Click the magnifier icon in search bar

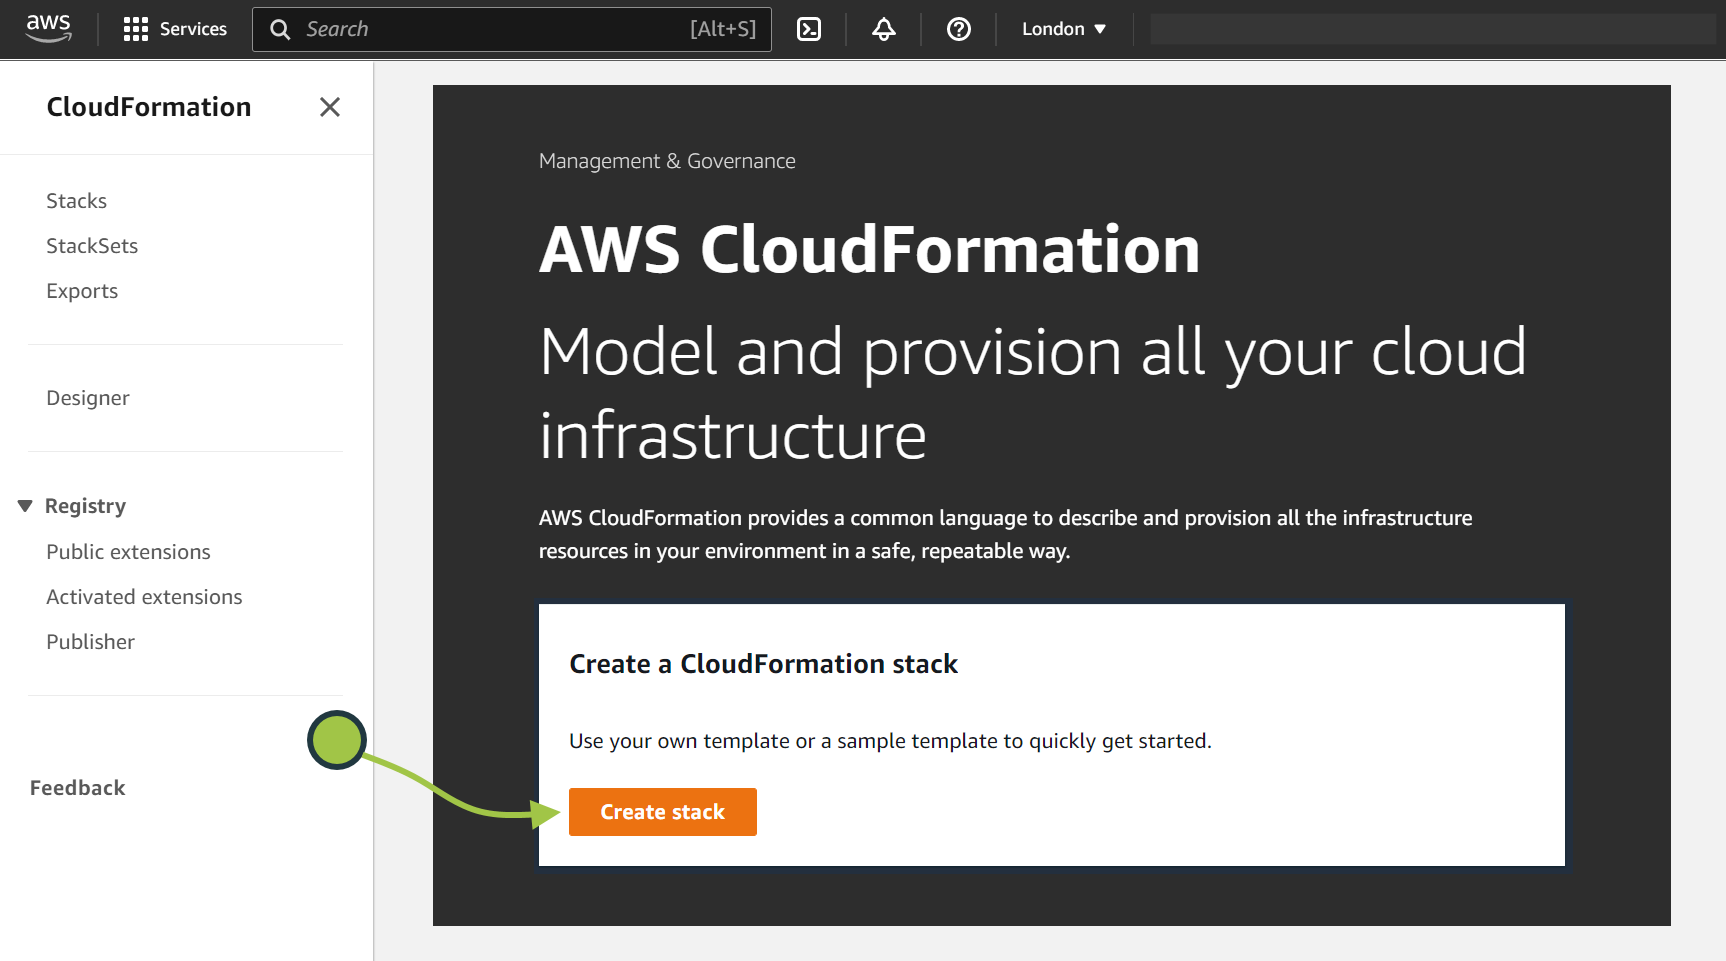coord(280,29)
